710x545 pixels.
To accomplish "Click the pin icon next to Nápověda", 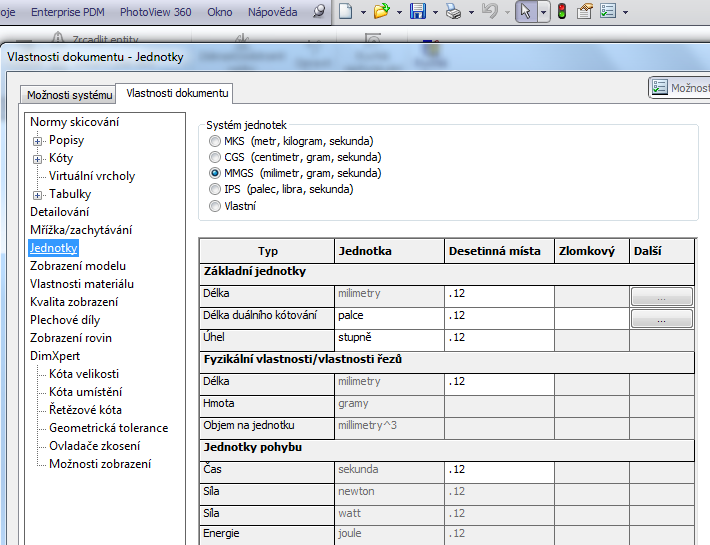I will [x=319, y=11].
